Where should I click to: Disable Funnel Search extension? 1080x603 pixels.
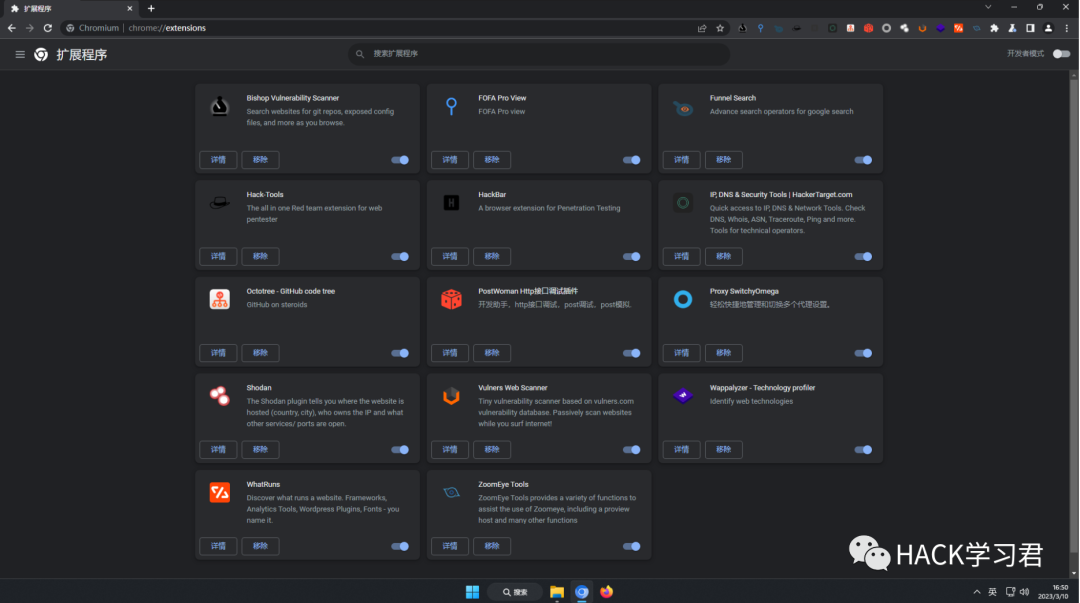[863, 160]
